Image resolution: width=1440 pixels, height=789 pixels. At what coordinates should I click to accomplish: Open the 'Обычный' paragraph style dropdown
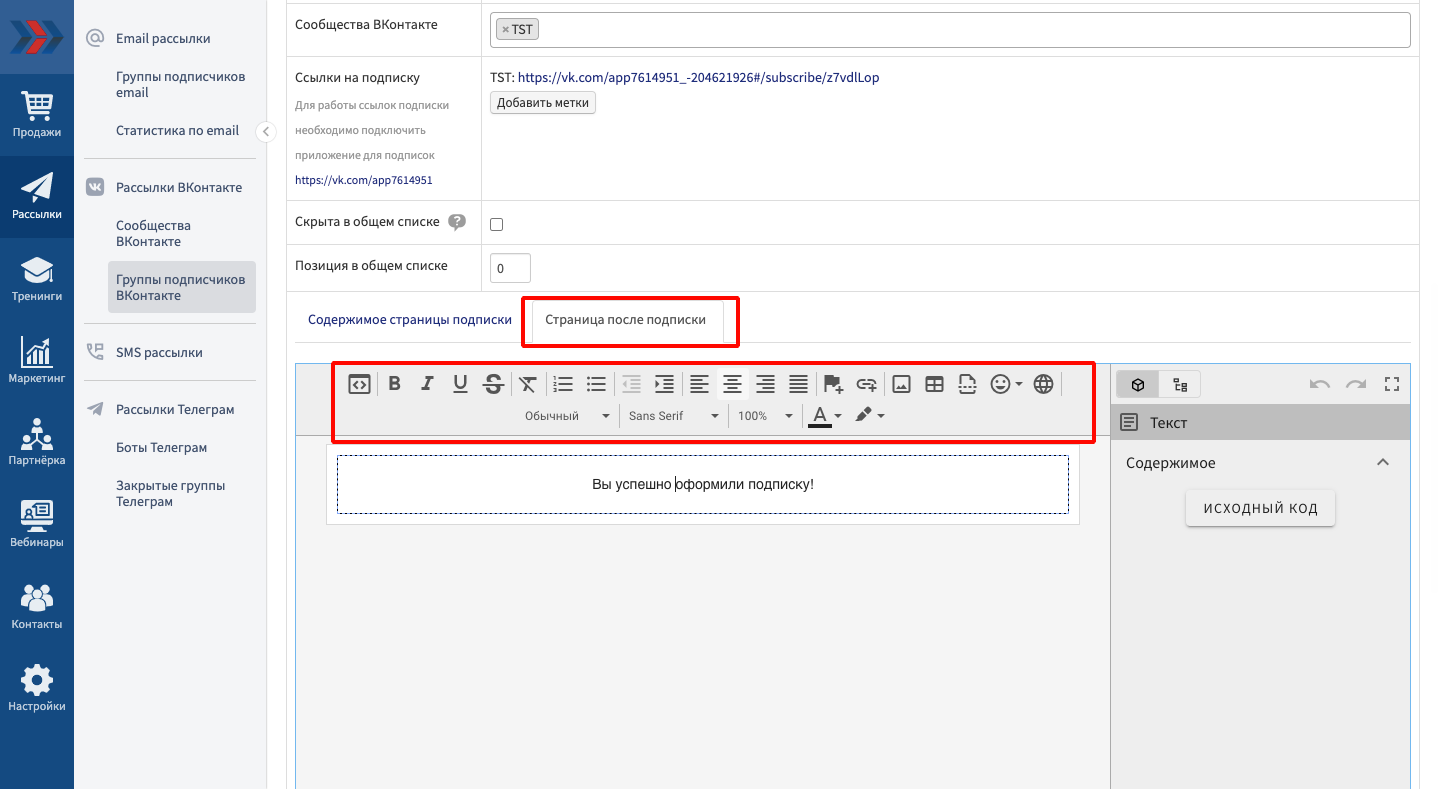tap(567, 416)
